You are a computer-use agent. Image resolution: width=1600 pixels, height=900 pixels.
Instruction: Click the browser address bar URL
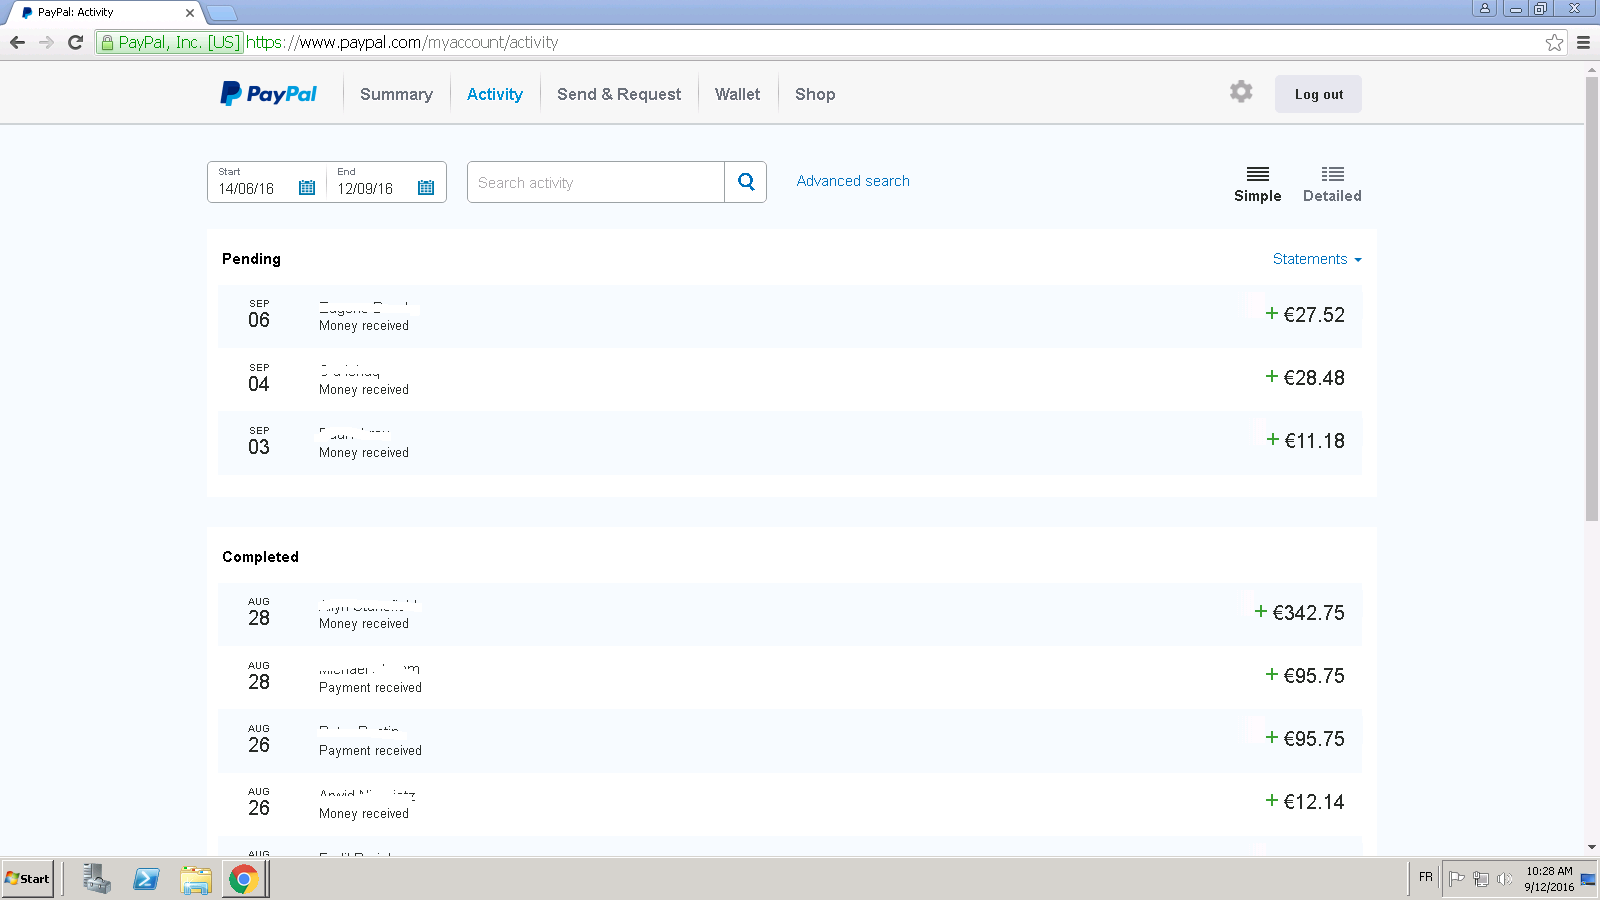tap(402, 42)
